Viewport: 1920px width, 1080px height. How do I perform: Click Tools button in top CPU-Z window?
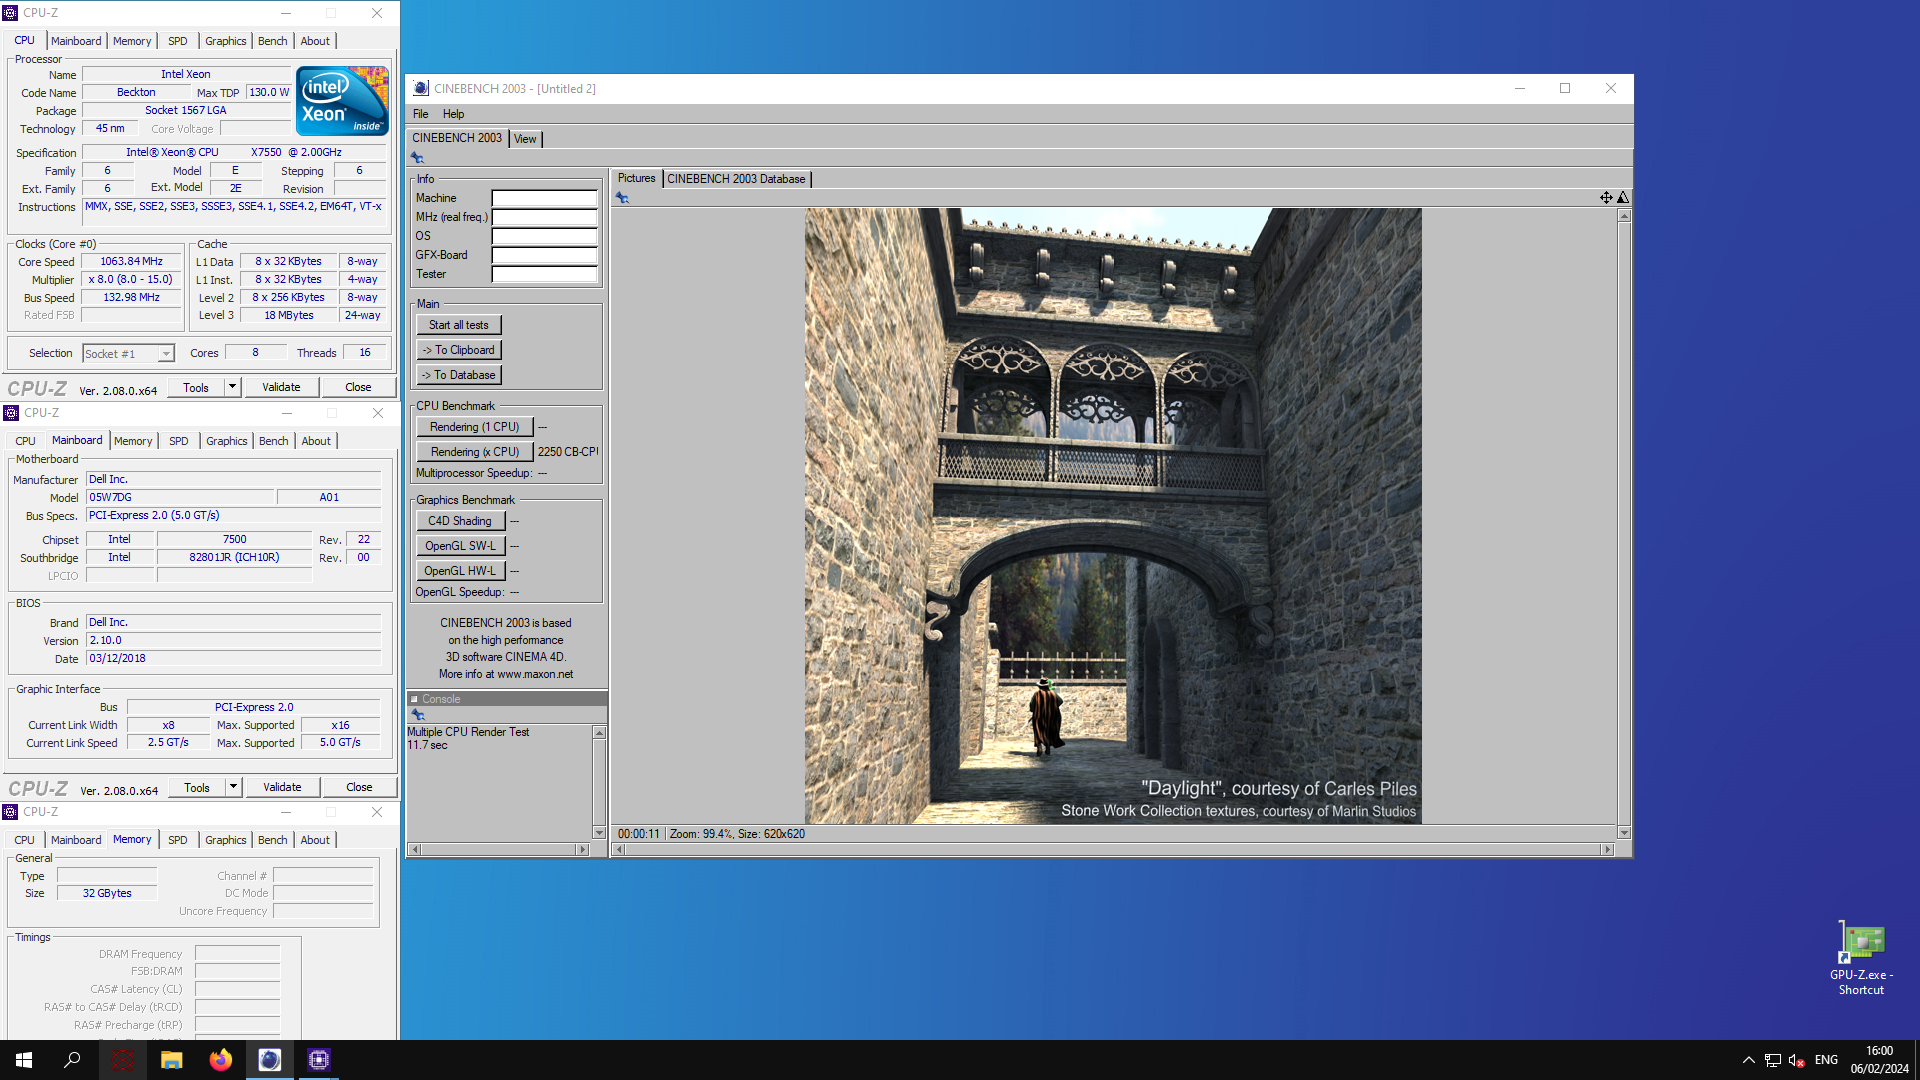click(196, 387)
